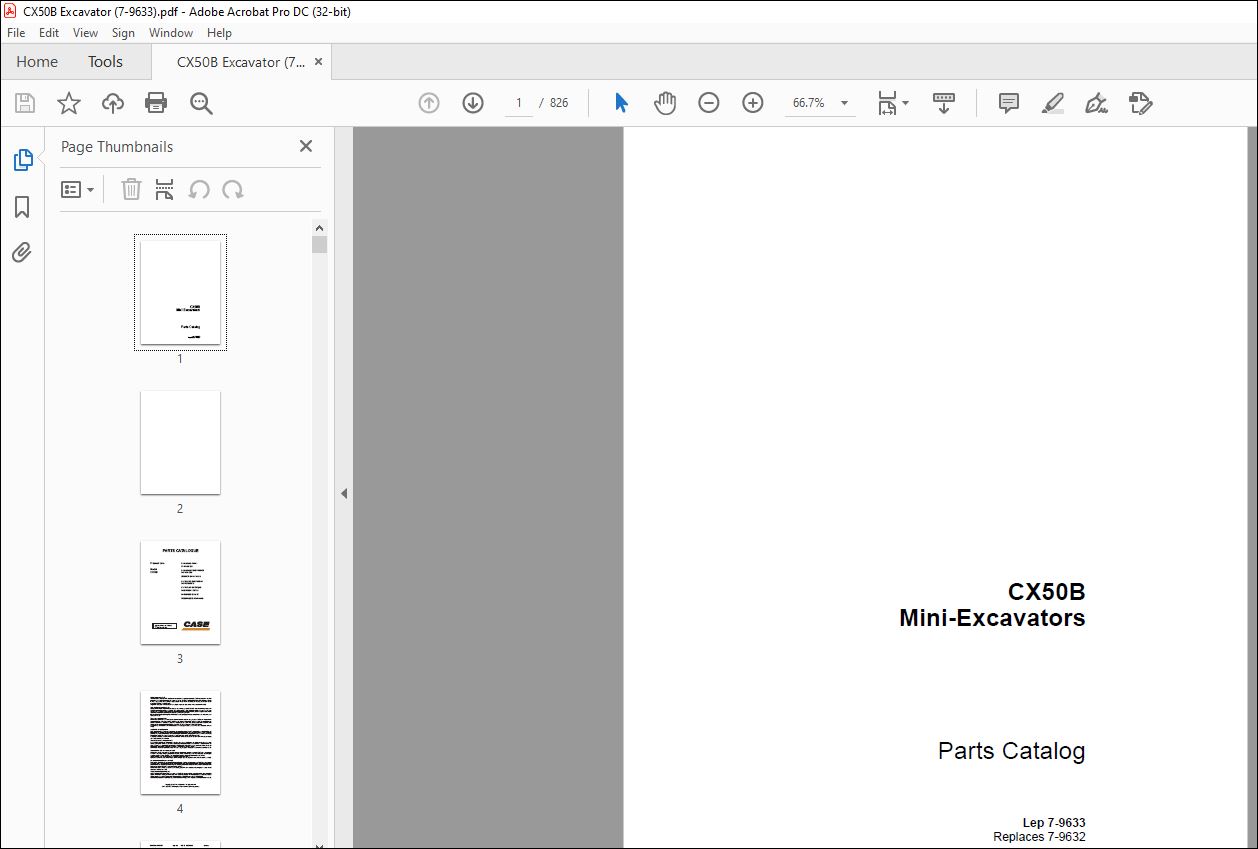Image resolution: width=1258 pixels, height=849 pixels.
Task: Expand fit page options dropdown arrow
Action: coord(906,103)
